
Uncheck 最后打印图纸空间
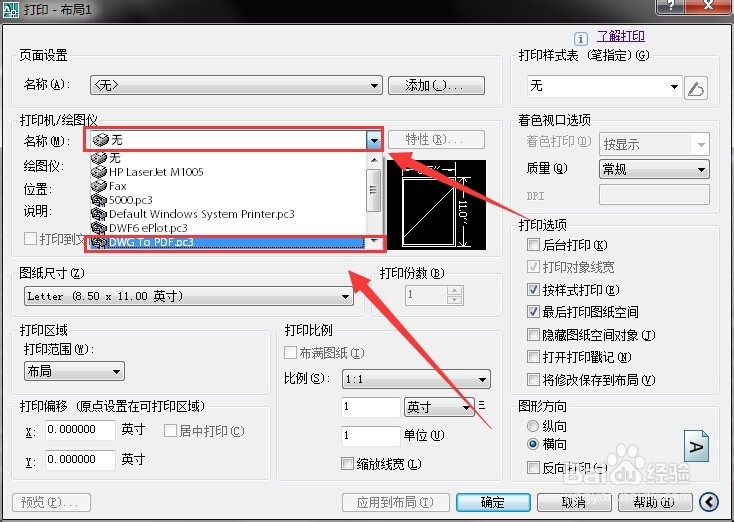pyautogui.click(x=533, y=312)
